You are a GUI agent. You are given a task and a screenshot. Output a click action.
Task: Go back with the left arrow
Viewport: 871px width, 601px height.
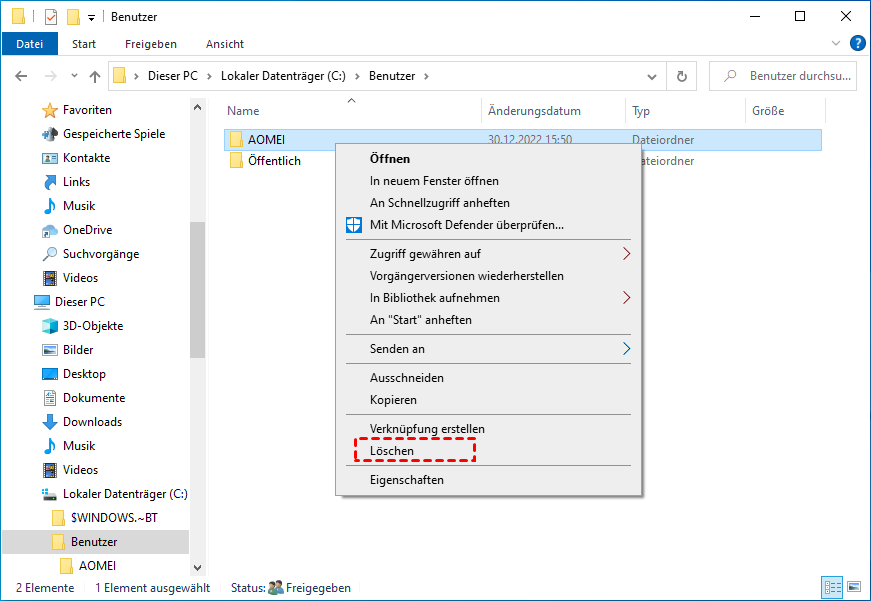(21, 76)
